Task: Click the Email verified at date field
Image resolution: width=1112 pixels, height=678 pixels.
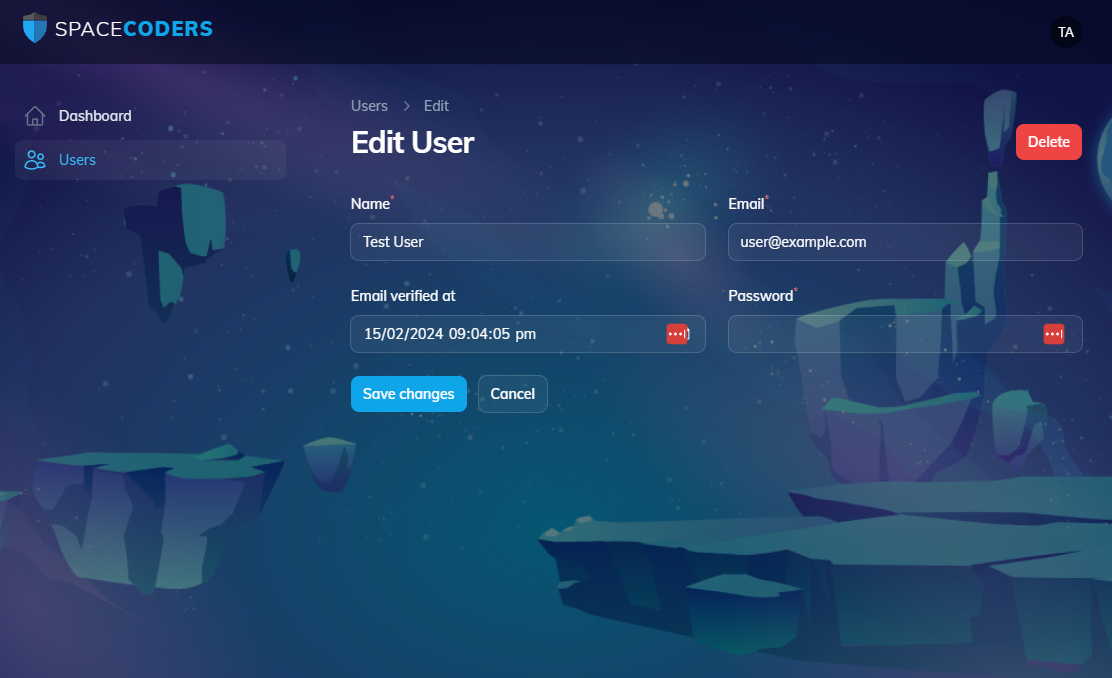Action: point(528,334)
